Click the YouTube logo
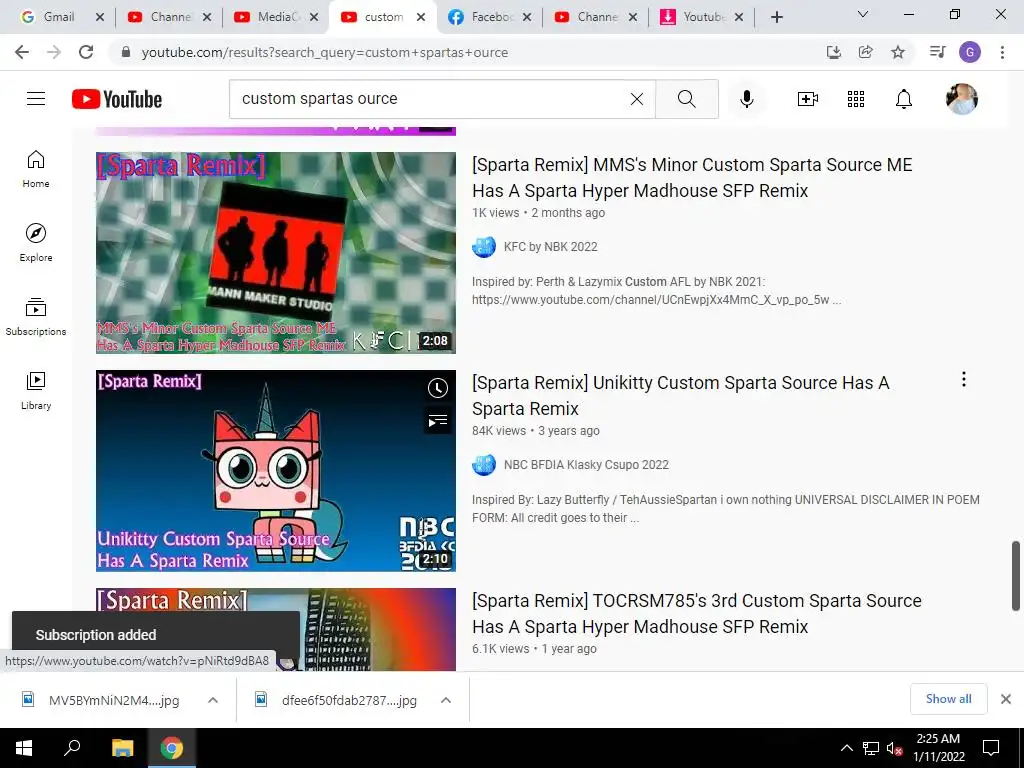 [117, 99]
